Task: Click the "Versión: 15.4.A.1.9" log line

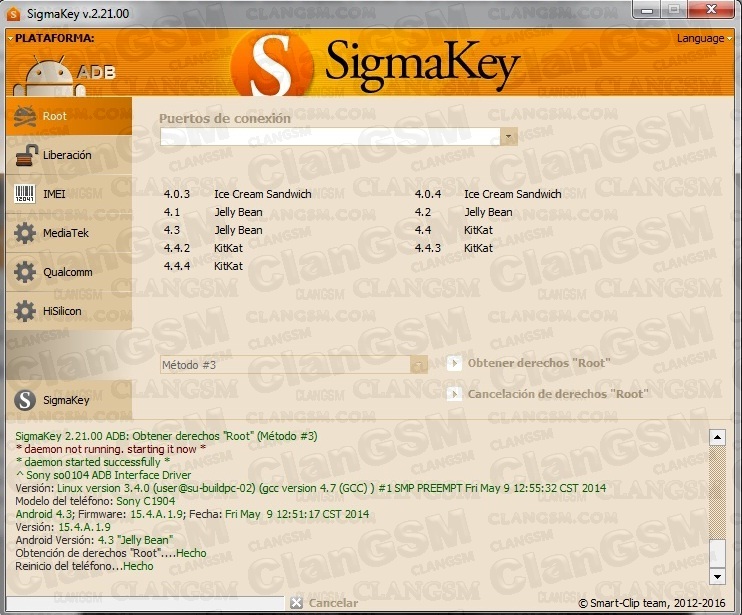Action: click(x=63, y=527)
